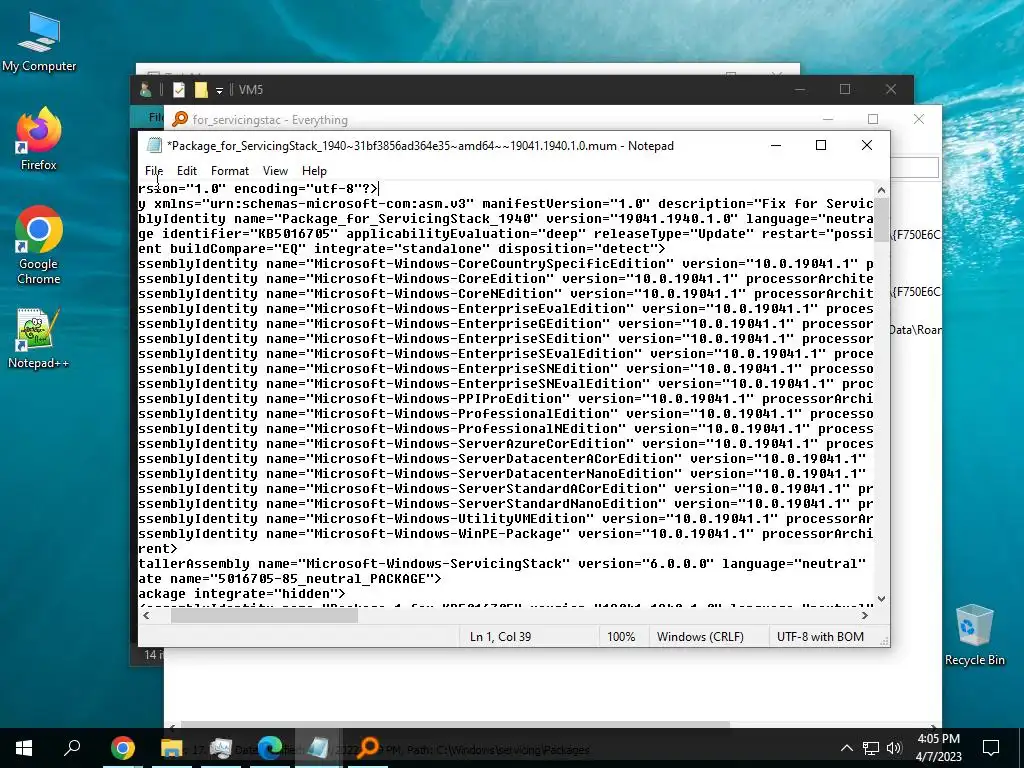This screenshot has height=768, width=1024.
Task: Open File Explorer from the taskbar
Action: (x=172, y=748)
